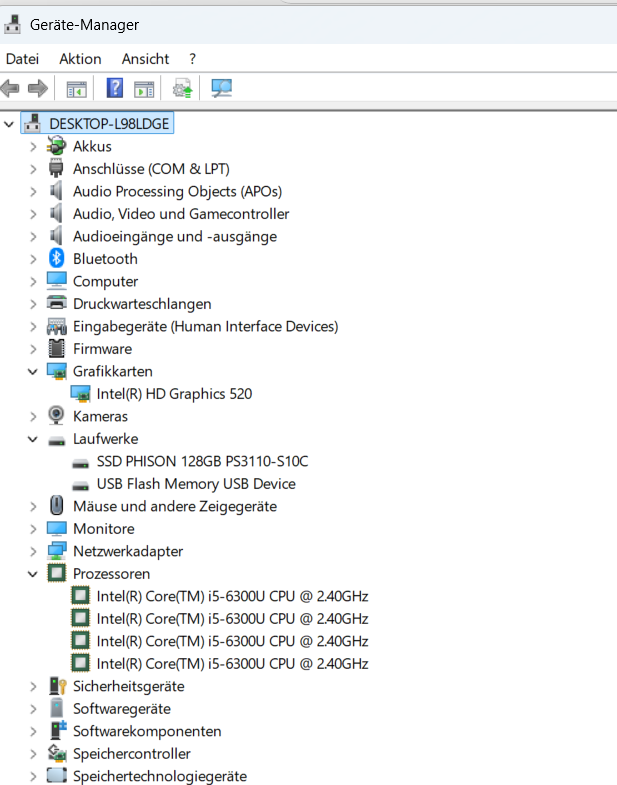Collapse the Laufwerke category arrow

click(x=33, y=439)
